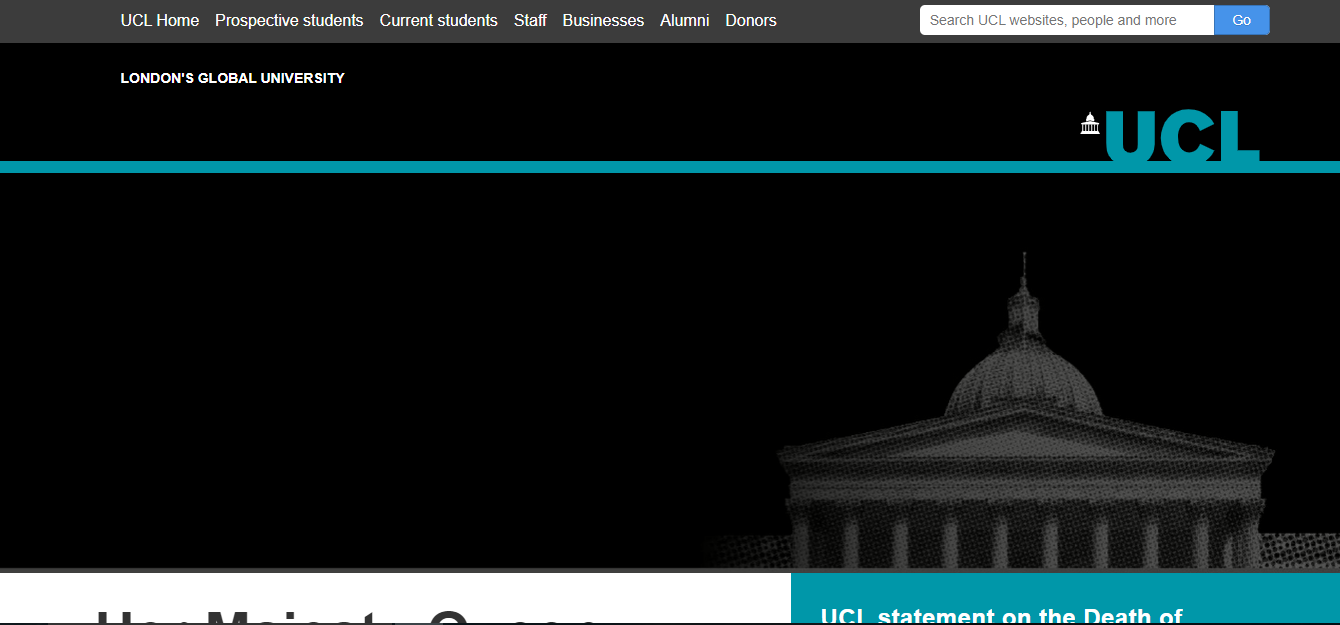The width and height of the screenshot is (1340, 625).
Task: Open the UCL Home link
Action: tap(160, 20)
